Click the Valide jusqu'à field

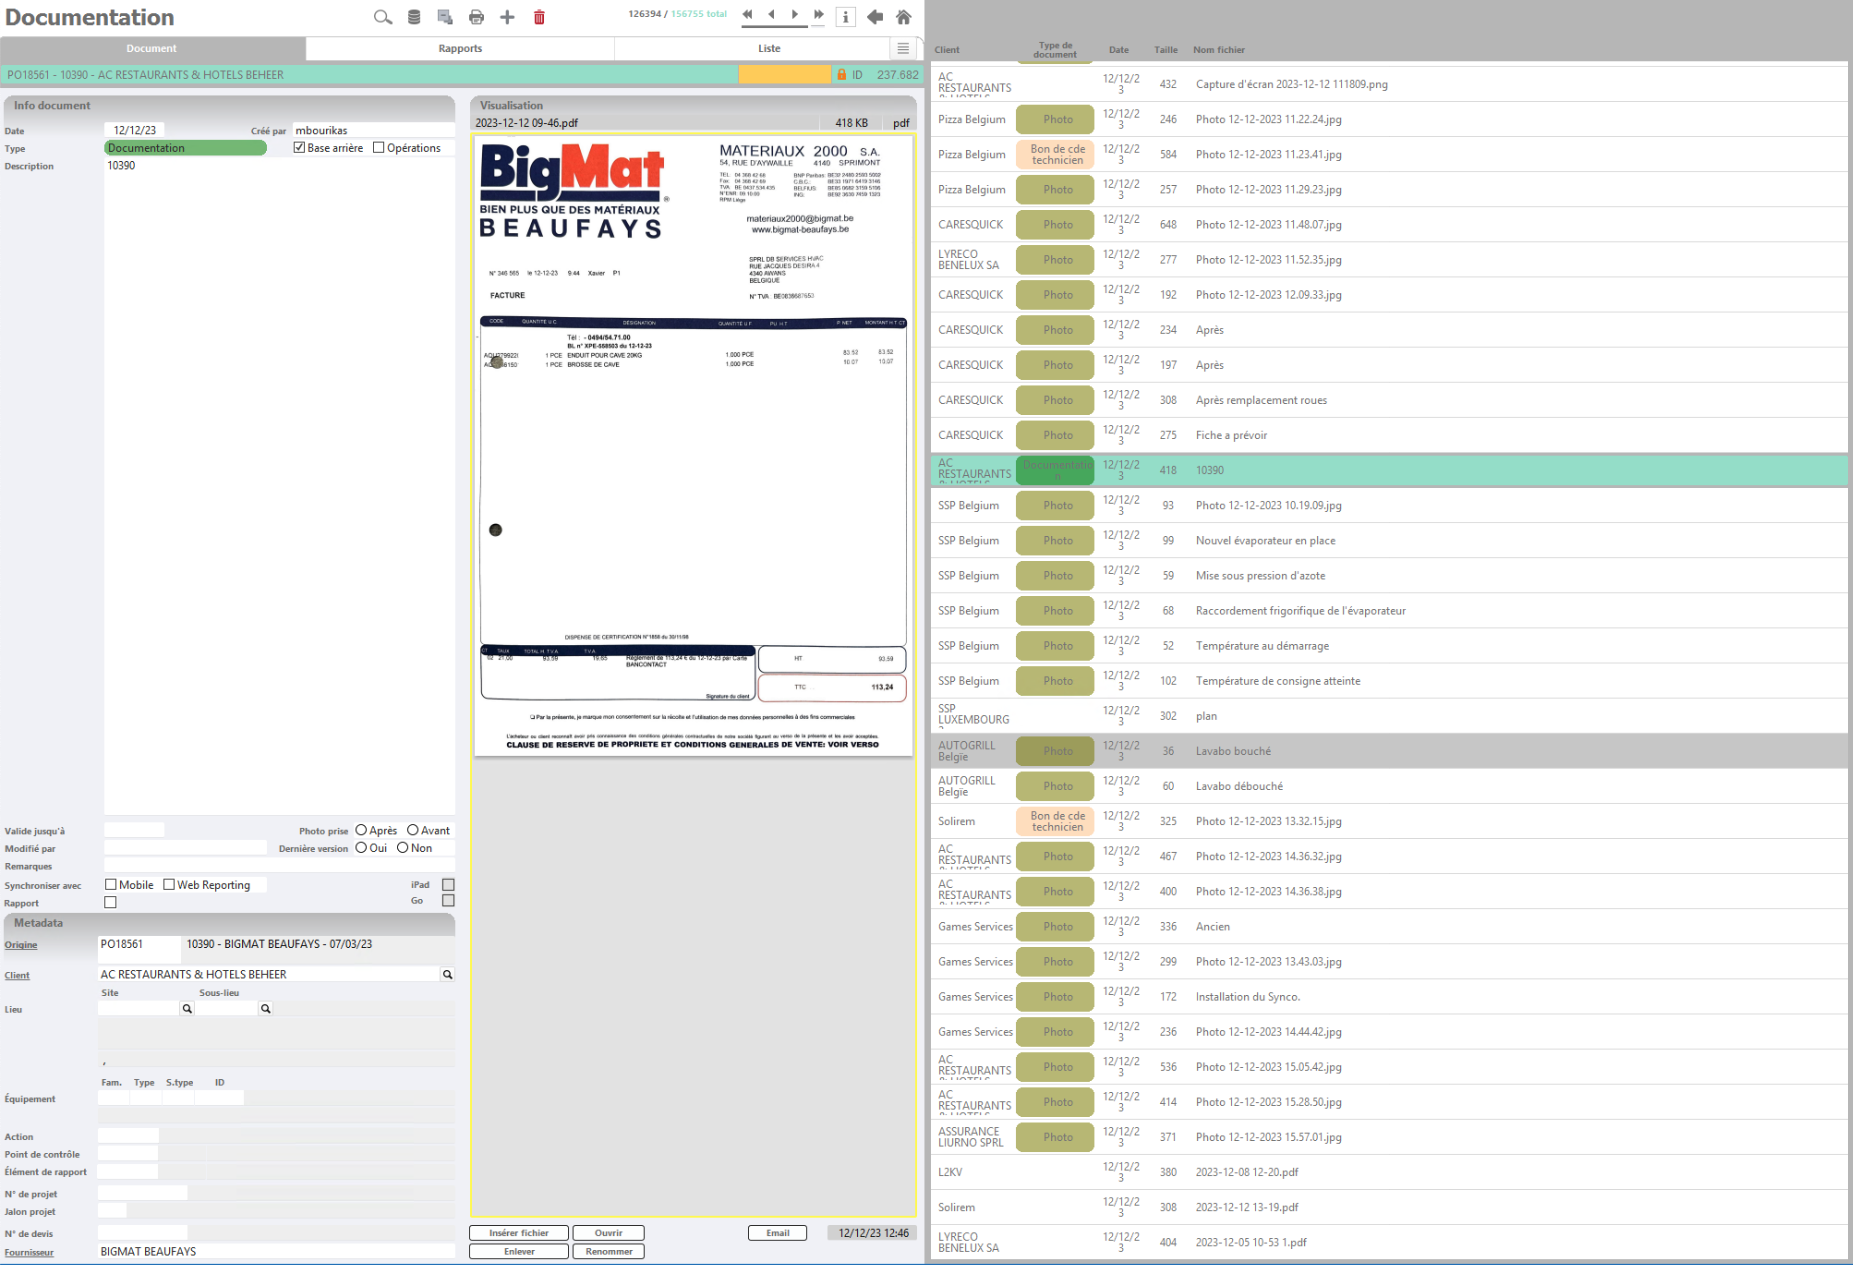[134, 830]
